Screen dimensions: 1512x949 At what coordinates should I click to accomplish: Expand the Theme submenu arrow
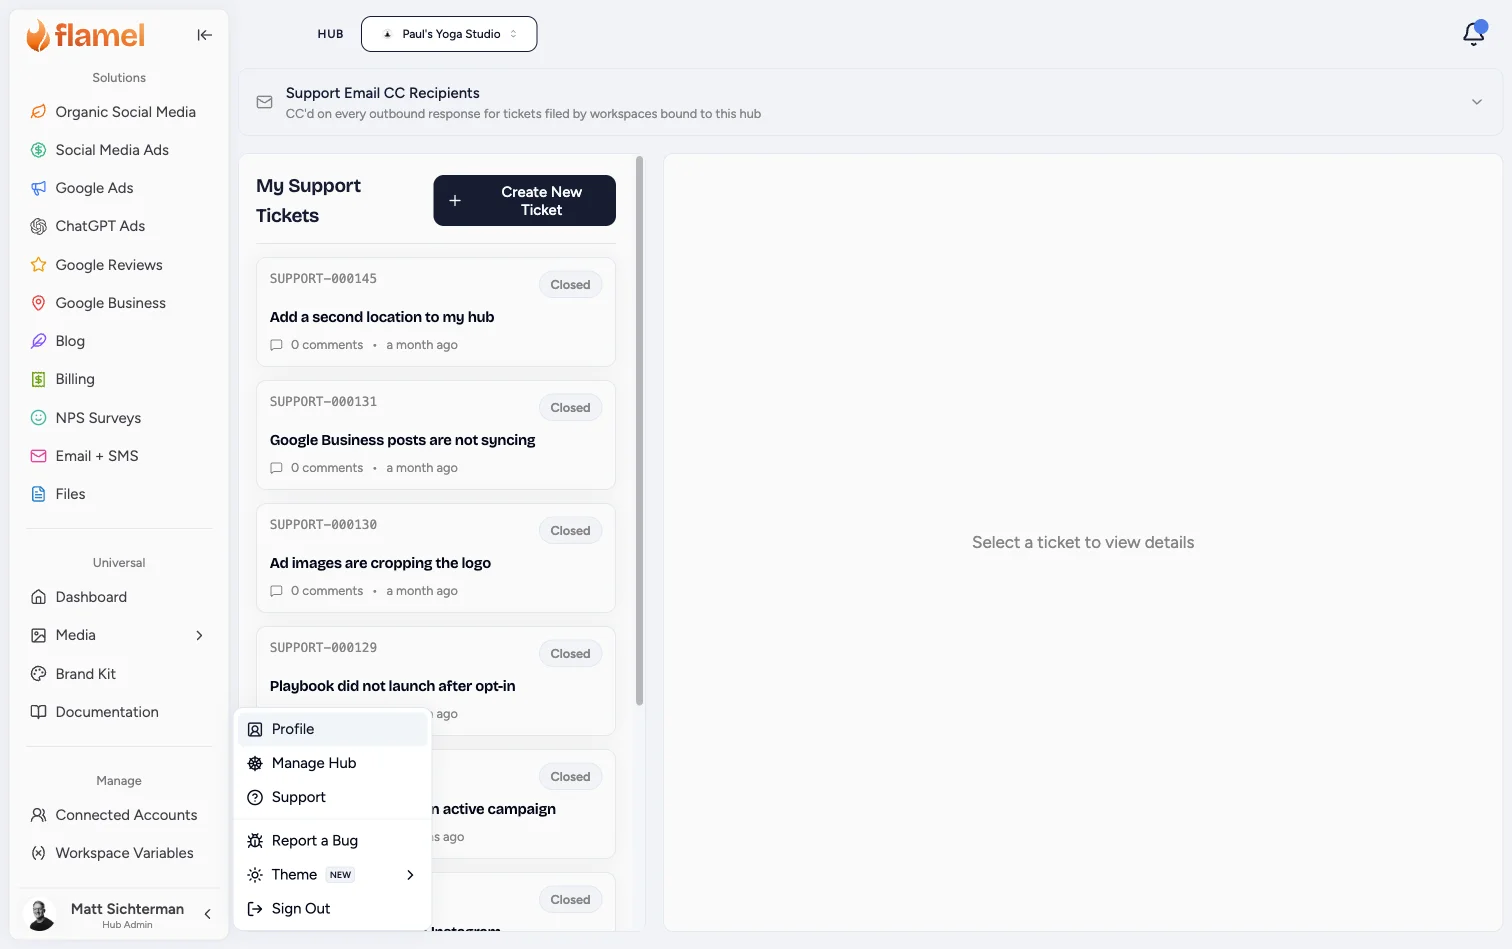(x=410, y=875)
